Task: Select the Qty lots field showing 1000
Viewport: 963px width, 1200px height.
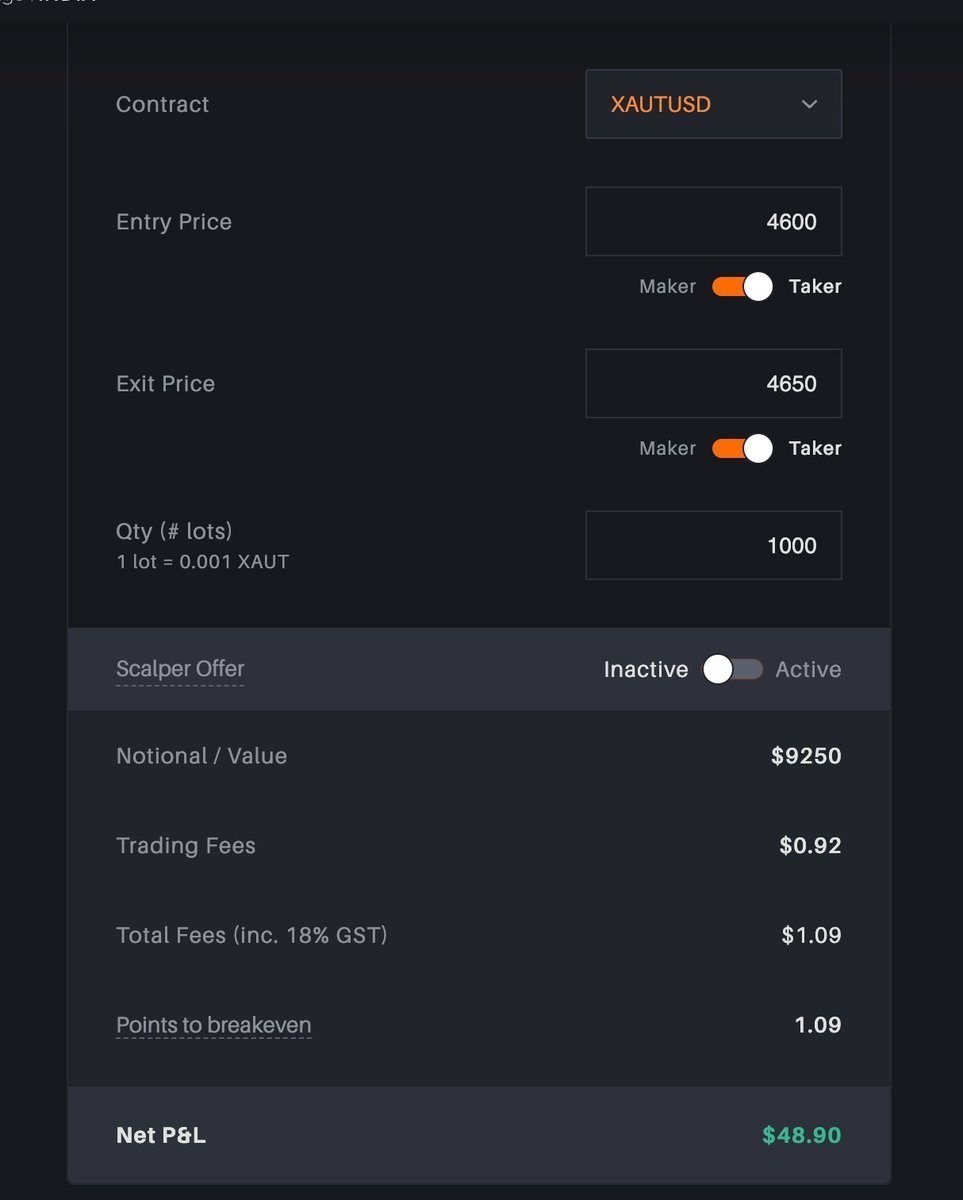Action: (x=713, y=545)
